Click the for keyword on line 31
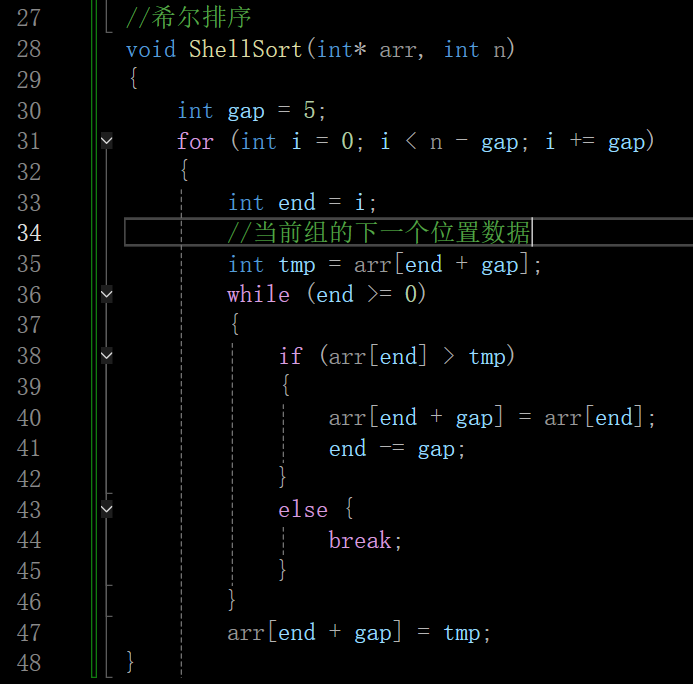Screen dimensions: 693x684 click(195, 141)
